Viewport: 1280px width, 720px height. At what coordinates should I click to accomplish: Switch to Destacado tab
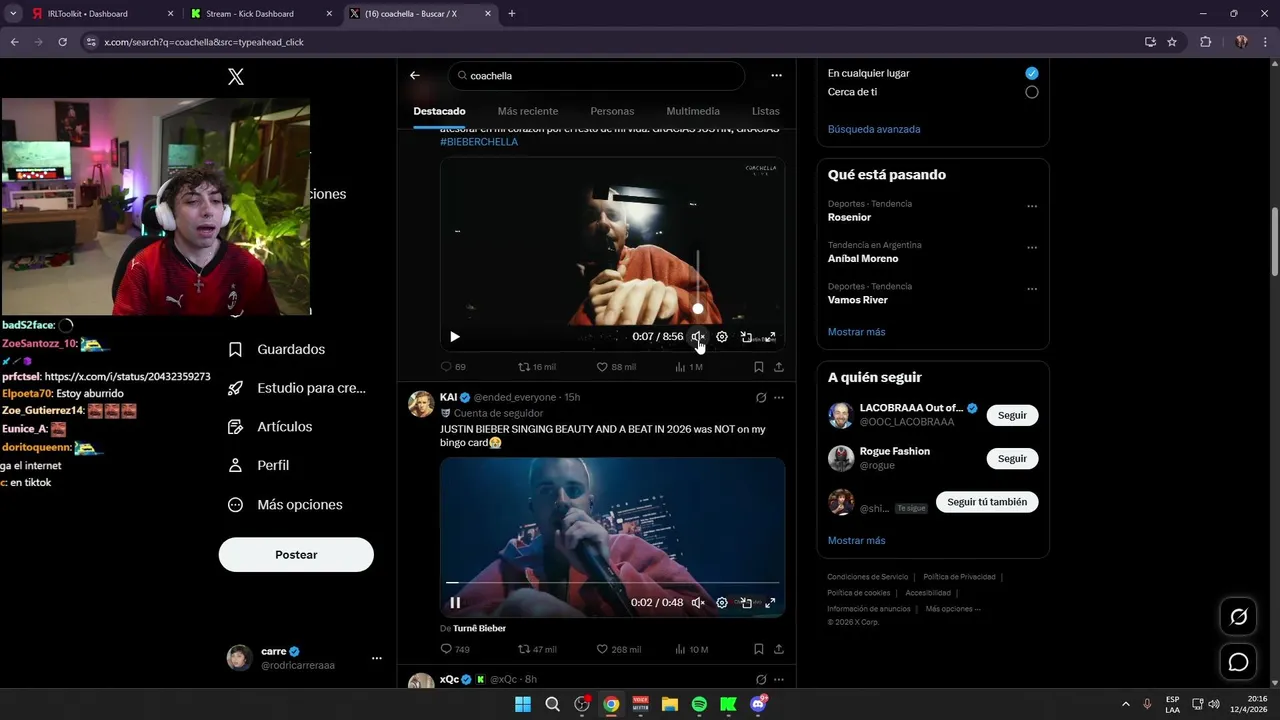pos(439,111)
